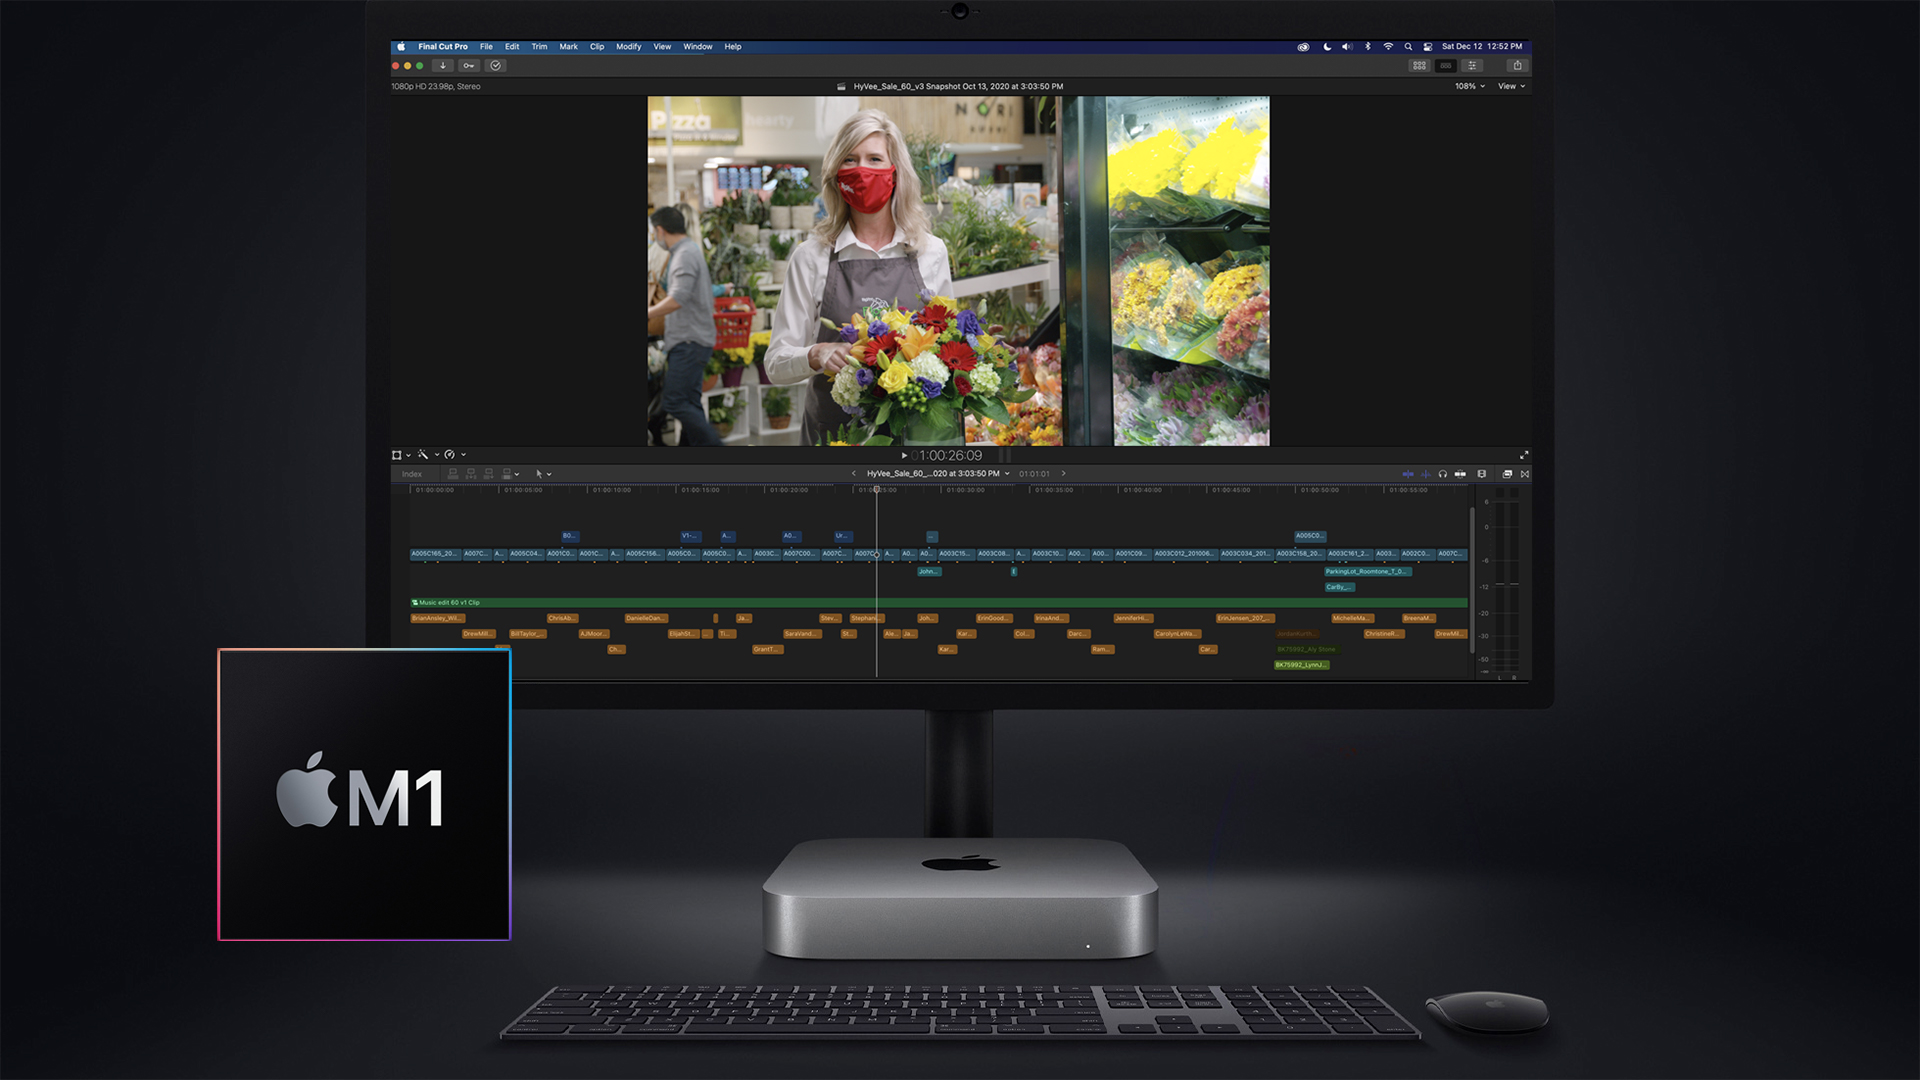Open the Transitions browser icon

click(x=1525, y=474)
